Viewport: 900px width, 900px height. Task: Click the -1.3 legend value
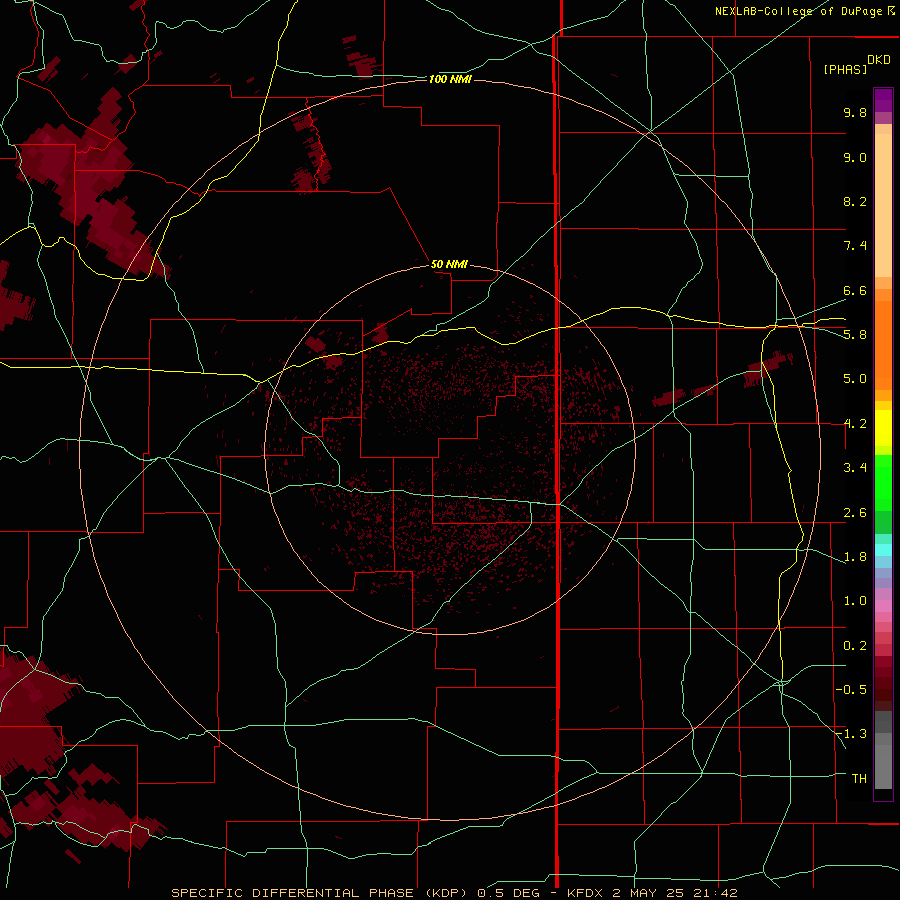click(852, 734)
